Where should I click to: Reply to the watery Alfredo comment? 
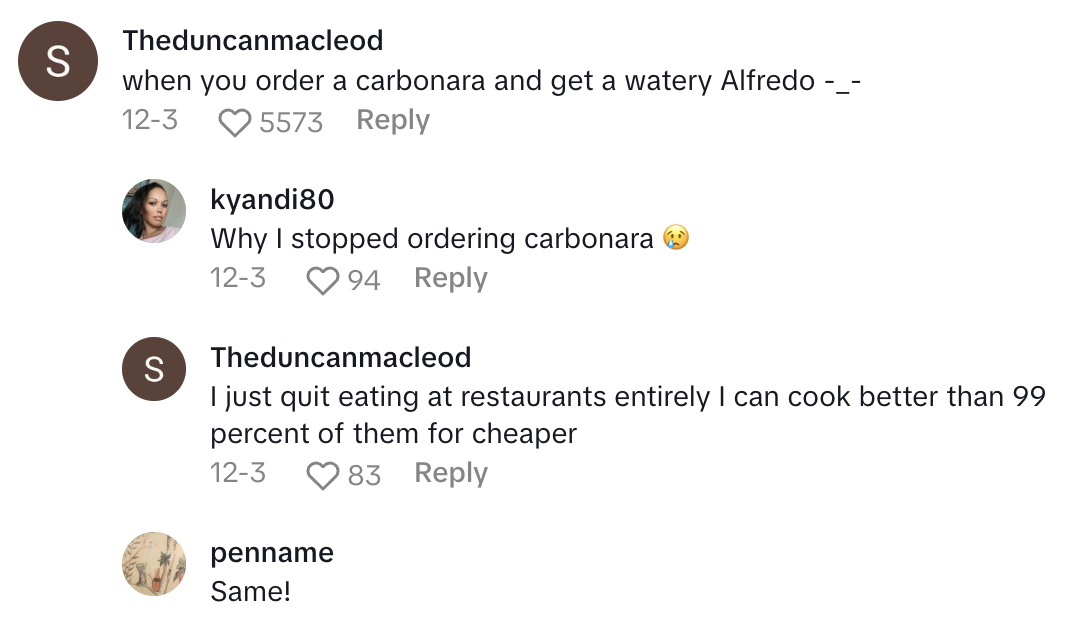pyautogui.click(x=392, y=120)
